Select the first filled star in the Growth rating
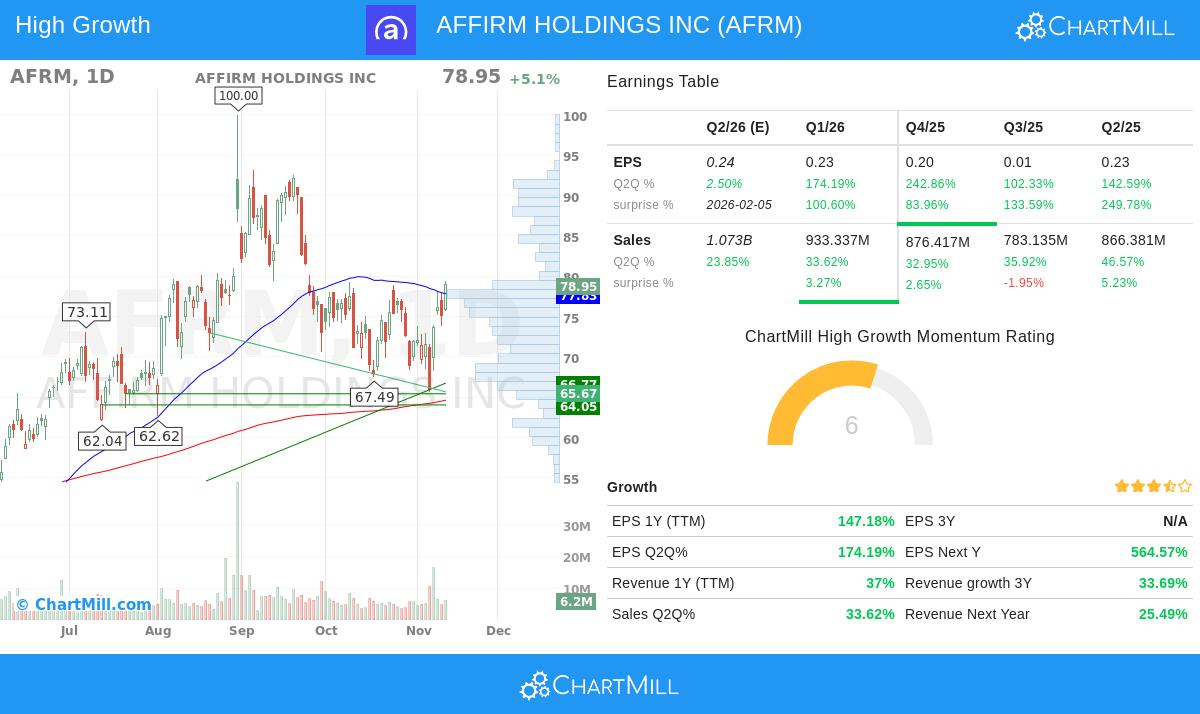1200x714 pixels. tap(1122, 486)
